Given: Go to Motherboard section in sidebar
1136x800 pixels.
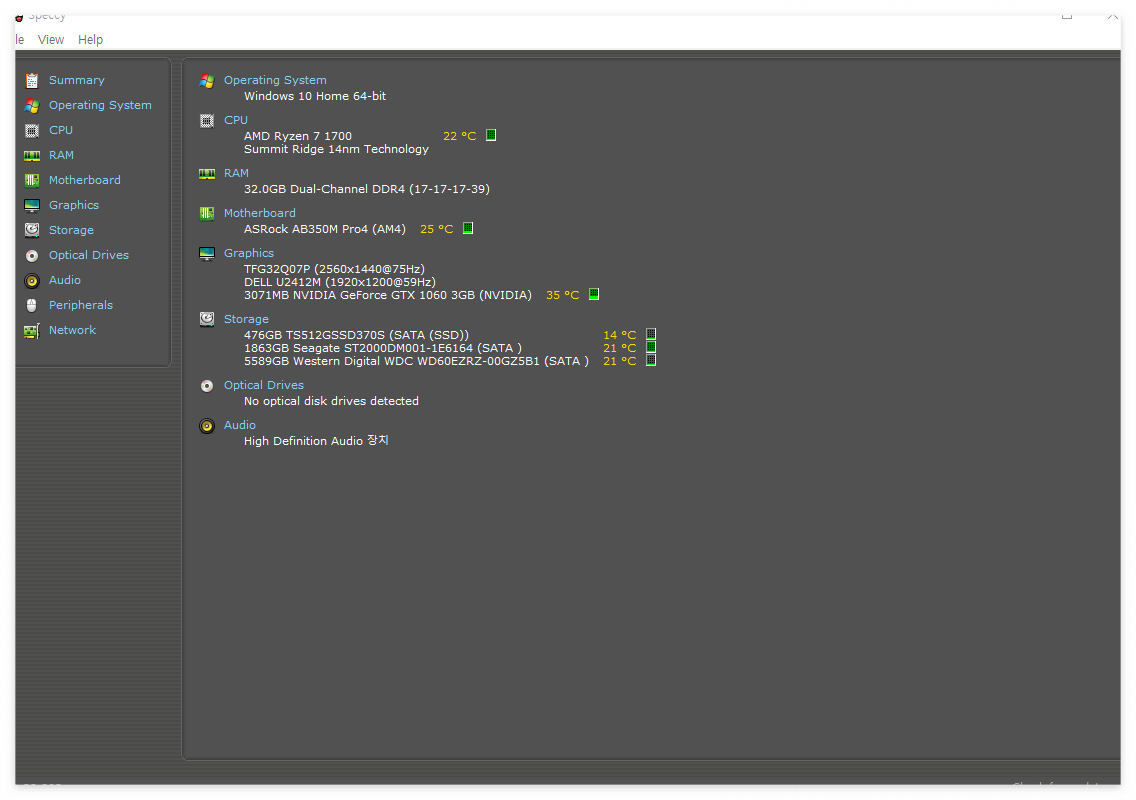Looking at the screenshot, I should [85, 180].
